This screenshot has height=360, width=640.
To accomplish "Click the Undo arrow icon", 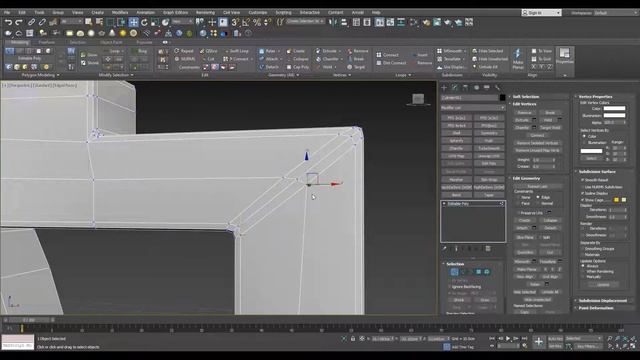I will (x=8, y=22).
